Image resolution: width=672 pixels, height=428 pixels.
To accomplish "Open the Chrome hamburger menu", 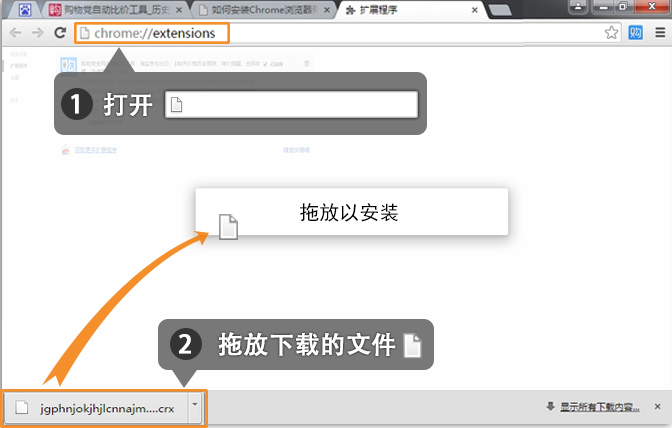I will point(659,33).
